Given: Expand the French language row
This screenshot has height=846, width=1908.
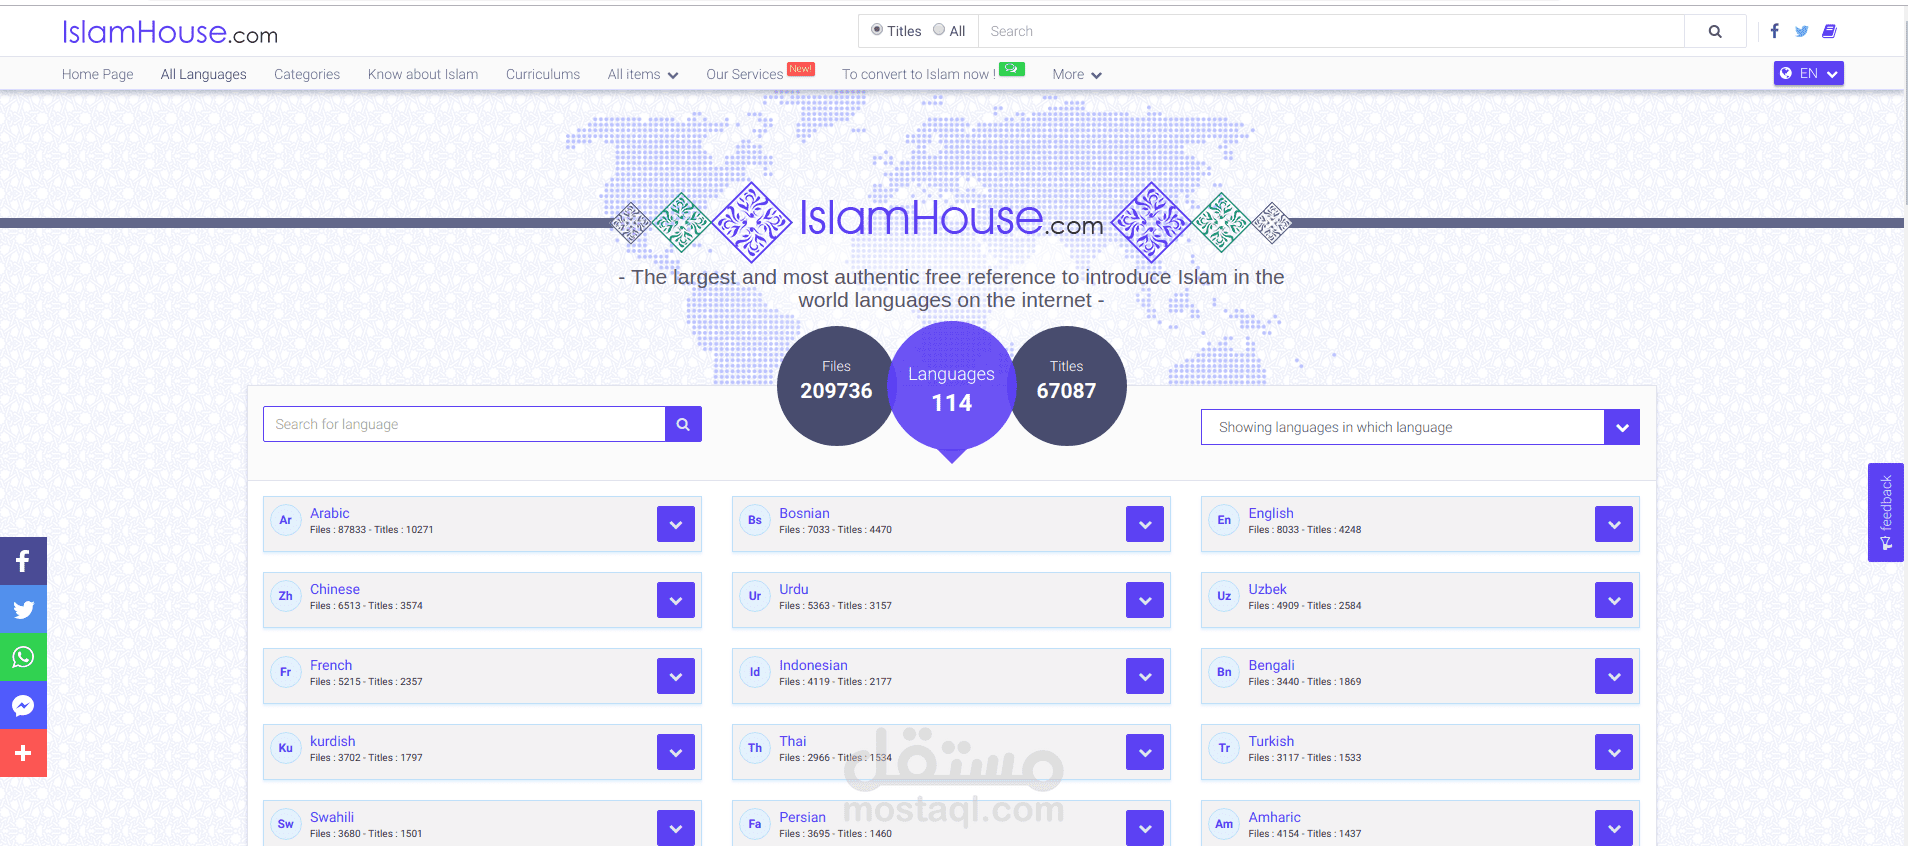Looking at the screenshot, I should 676,676.
